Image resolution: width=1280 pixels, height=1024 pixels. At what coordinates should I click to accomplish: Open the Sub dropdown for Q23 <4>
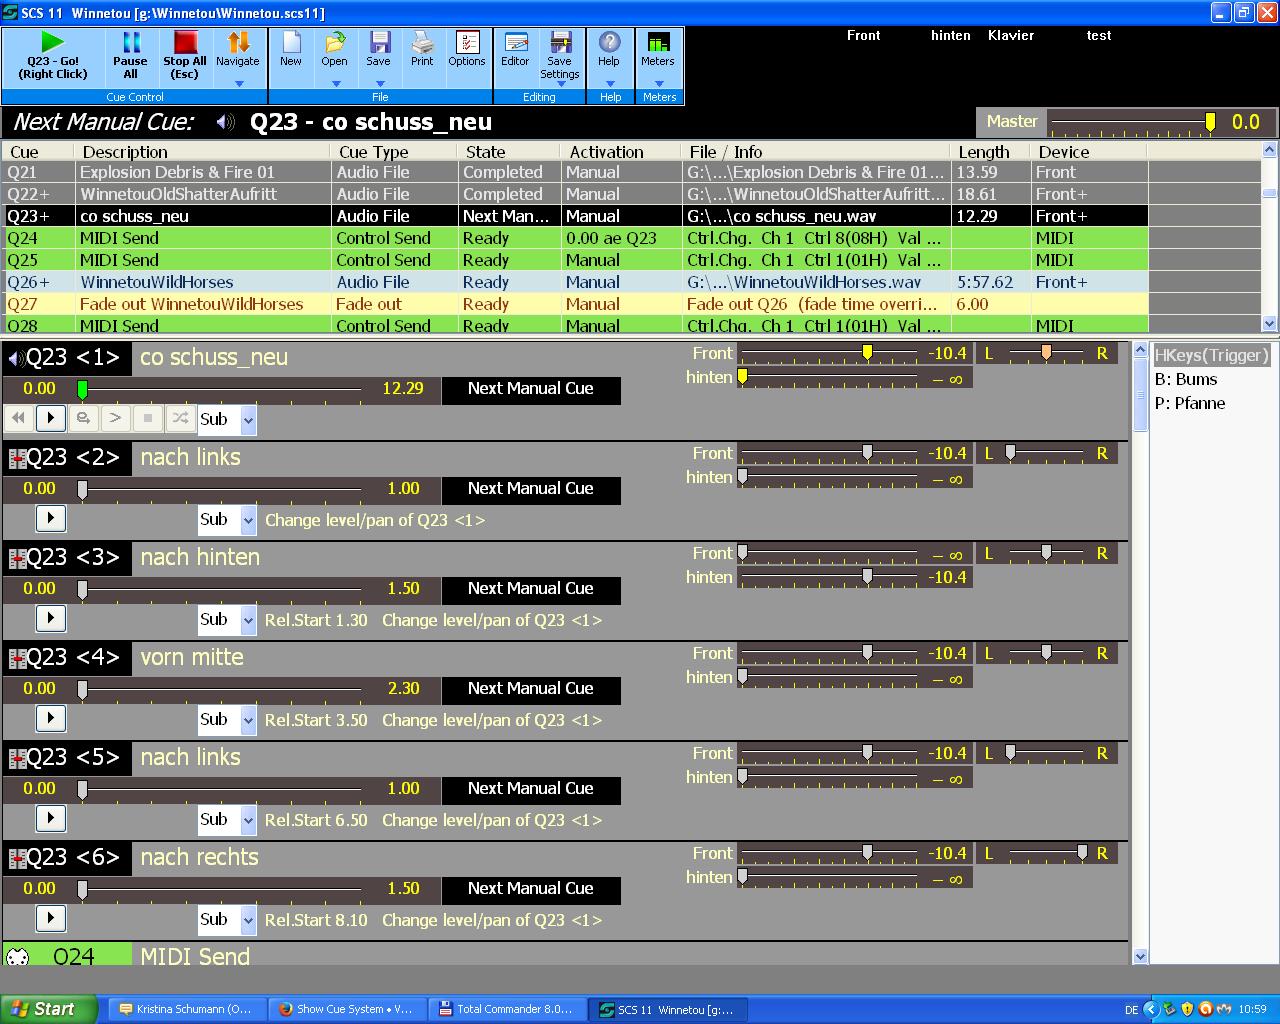pos(248,720)
